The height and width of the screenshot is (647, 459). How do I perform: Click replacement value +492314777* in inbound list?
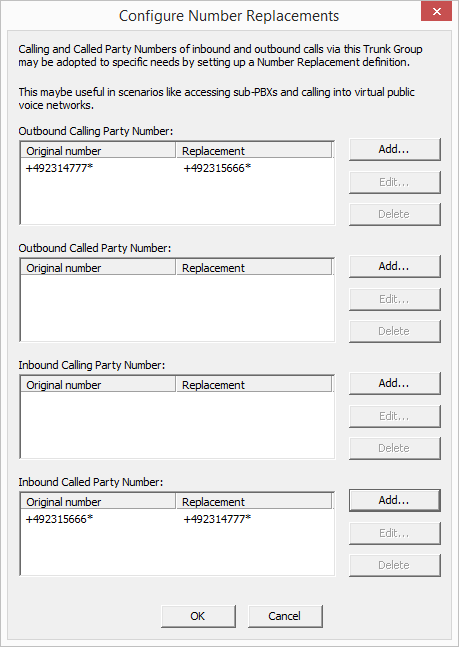click(x=218, y=519)
